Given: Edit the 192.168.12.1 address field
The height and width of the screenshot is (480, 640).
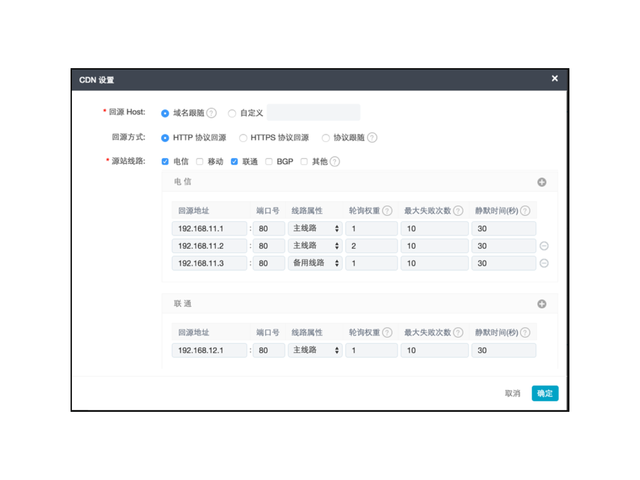Looking at the screenshot, I should (209, 350).
